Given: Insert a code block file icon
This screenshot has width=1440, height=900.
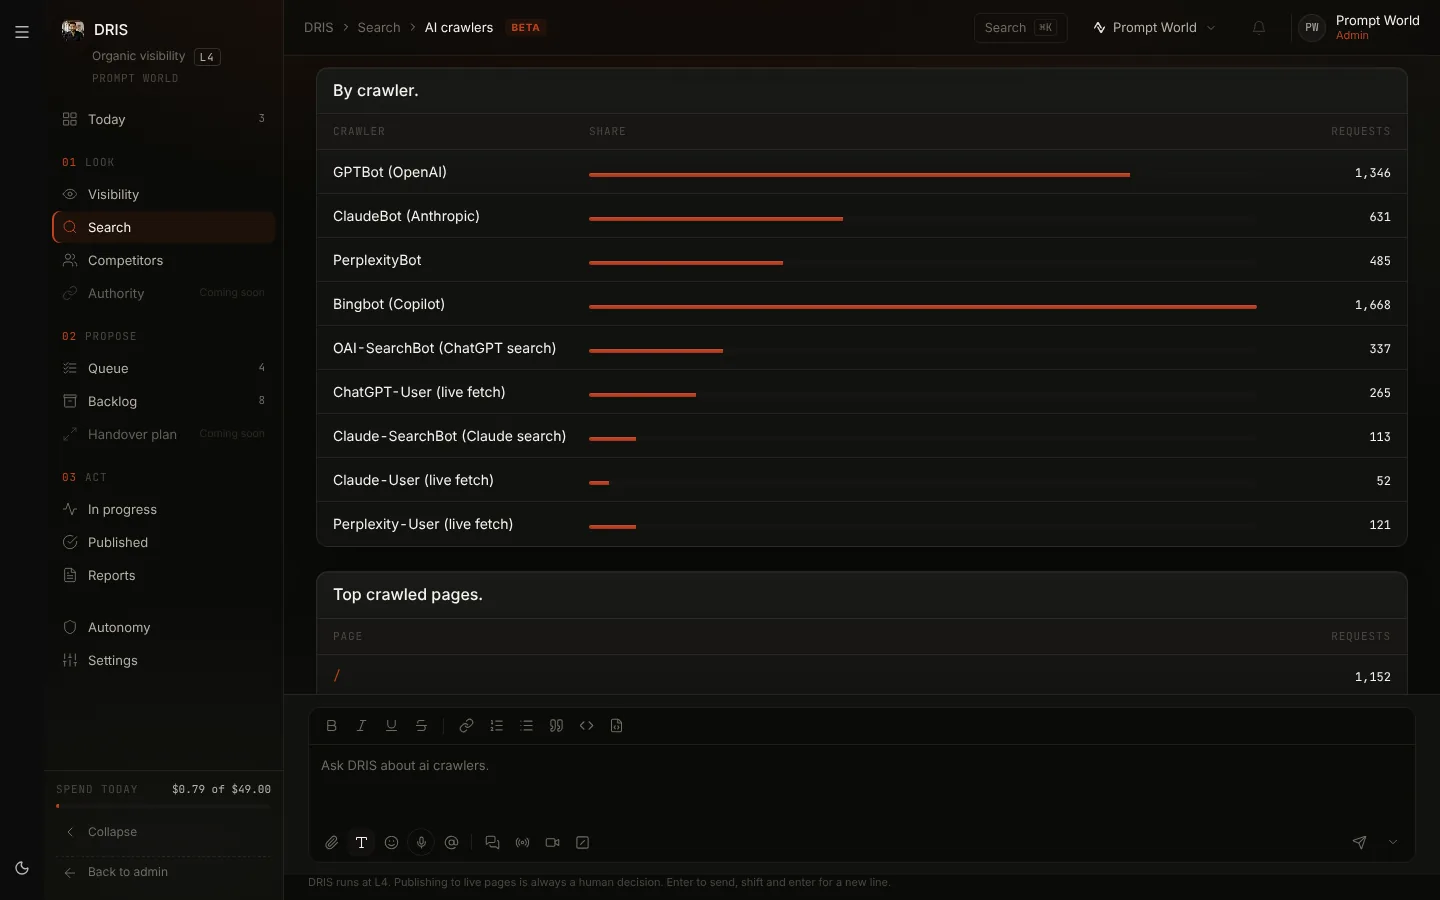Looking at the screenshot, I should pos(617,726).
